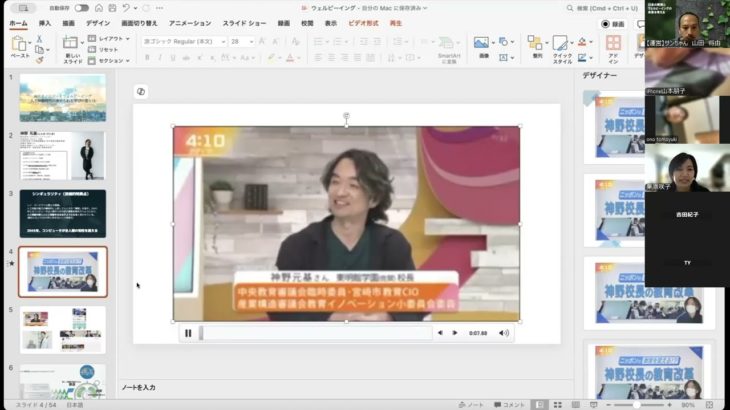Viewport: 730px width, 410px height.
Task: Click the Cut scissors icon
Action: pyautogui.click(x=40, y=39)
